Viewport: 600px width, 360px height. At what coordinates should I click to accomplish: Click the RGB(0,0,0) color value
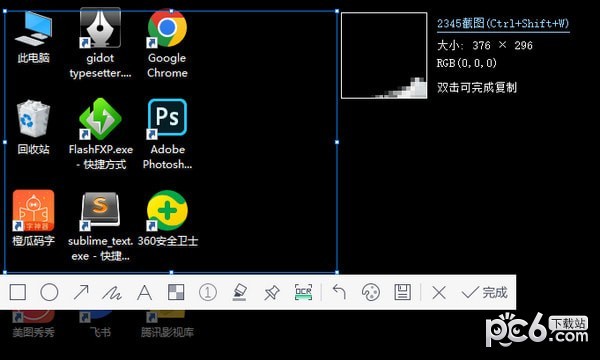(x=467, y=63)
